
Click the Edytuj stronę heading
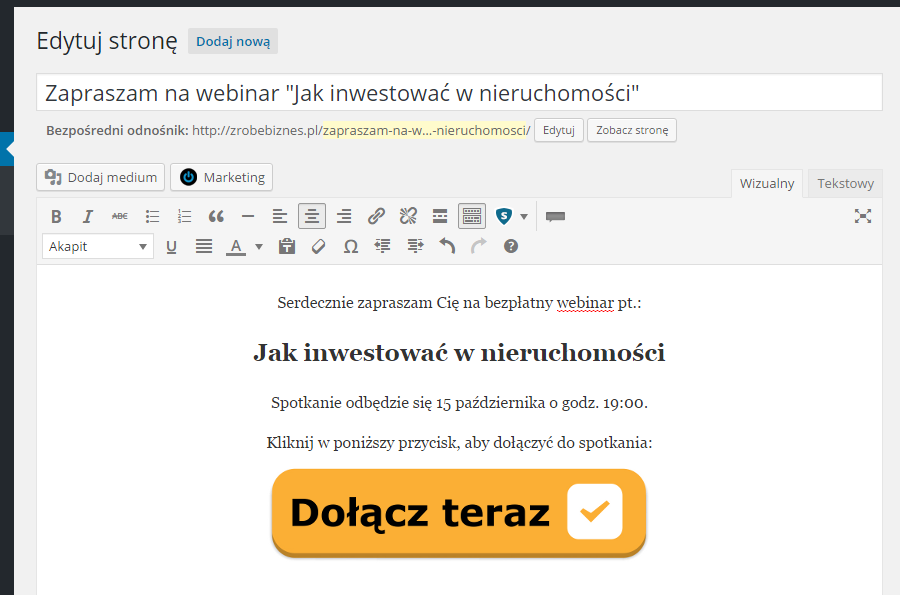click(107, 41)
